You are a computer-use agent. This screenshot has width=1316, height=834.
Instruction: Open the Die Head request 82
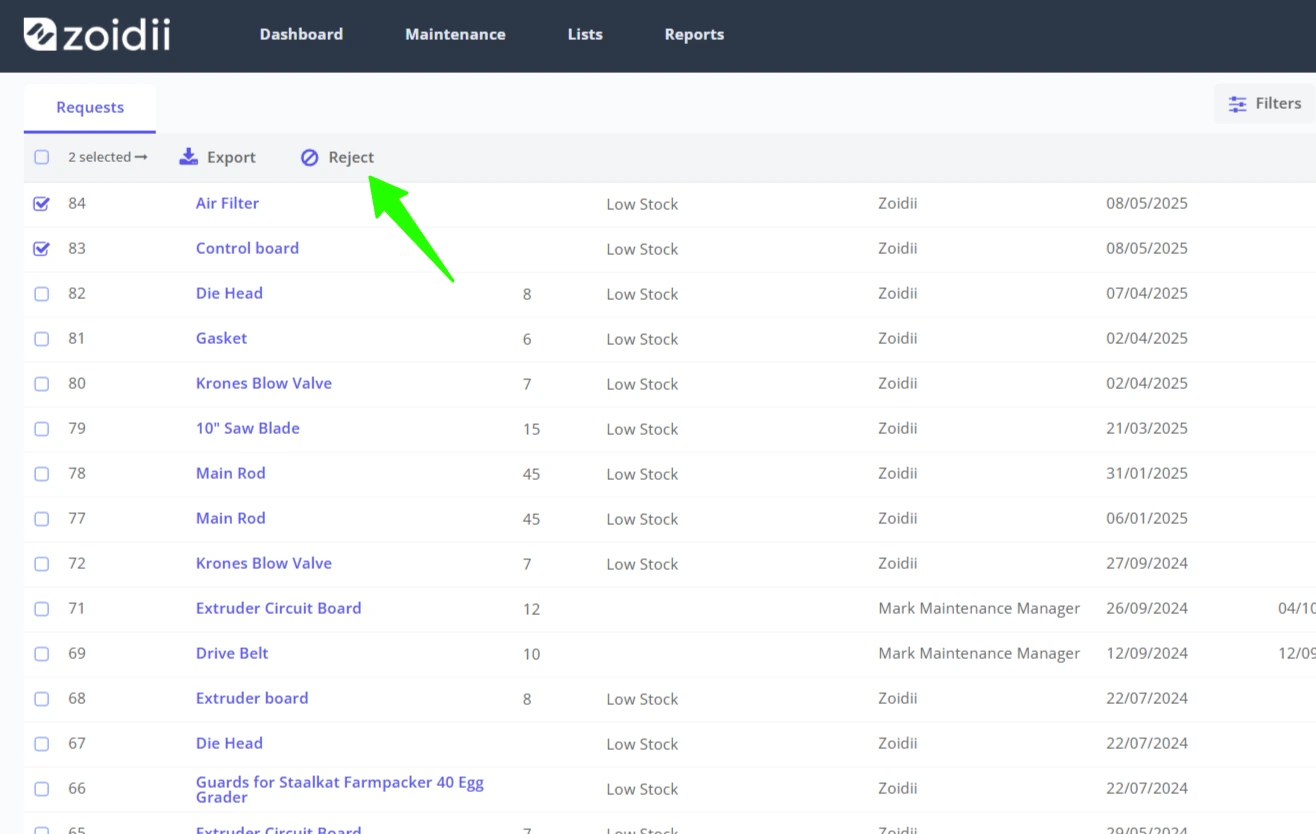click(x=229, y=293)
